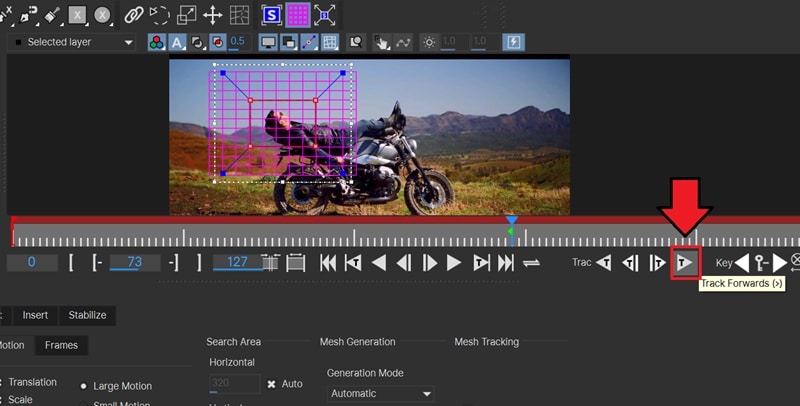The height and width of the screenshot is (406, 800).
Task: Toggle the colorize matte red icon
Action: (x=218, y=42)
